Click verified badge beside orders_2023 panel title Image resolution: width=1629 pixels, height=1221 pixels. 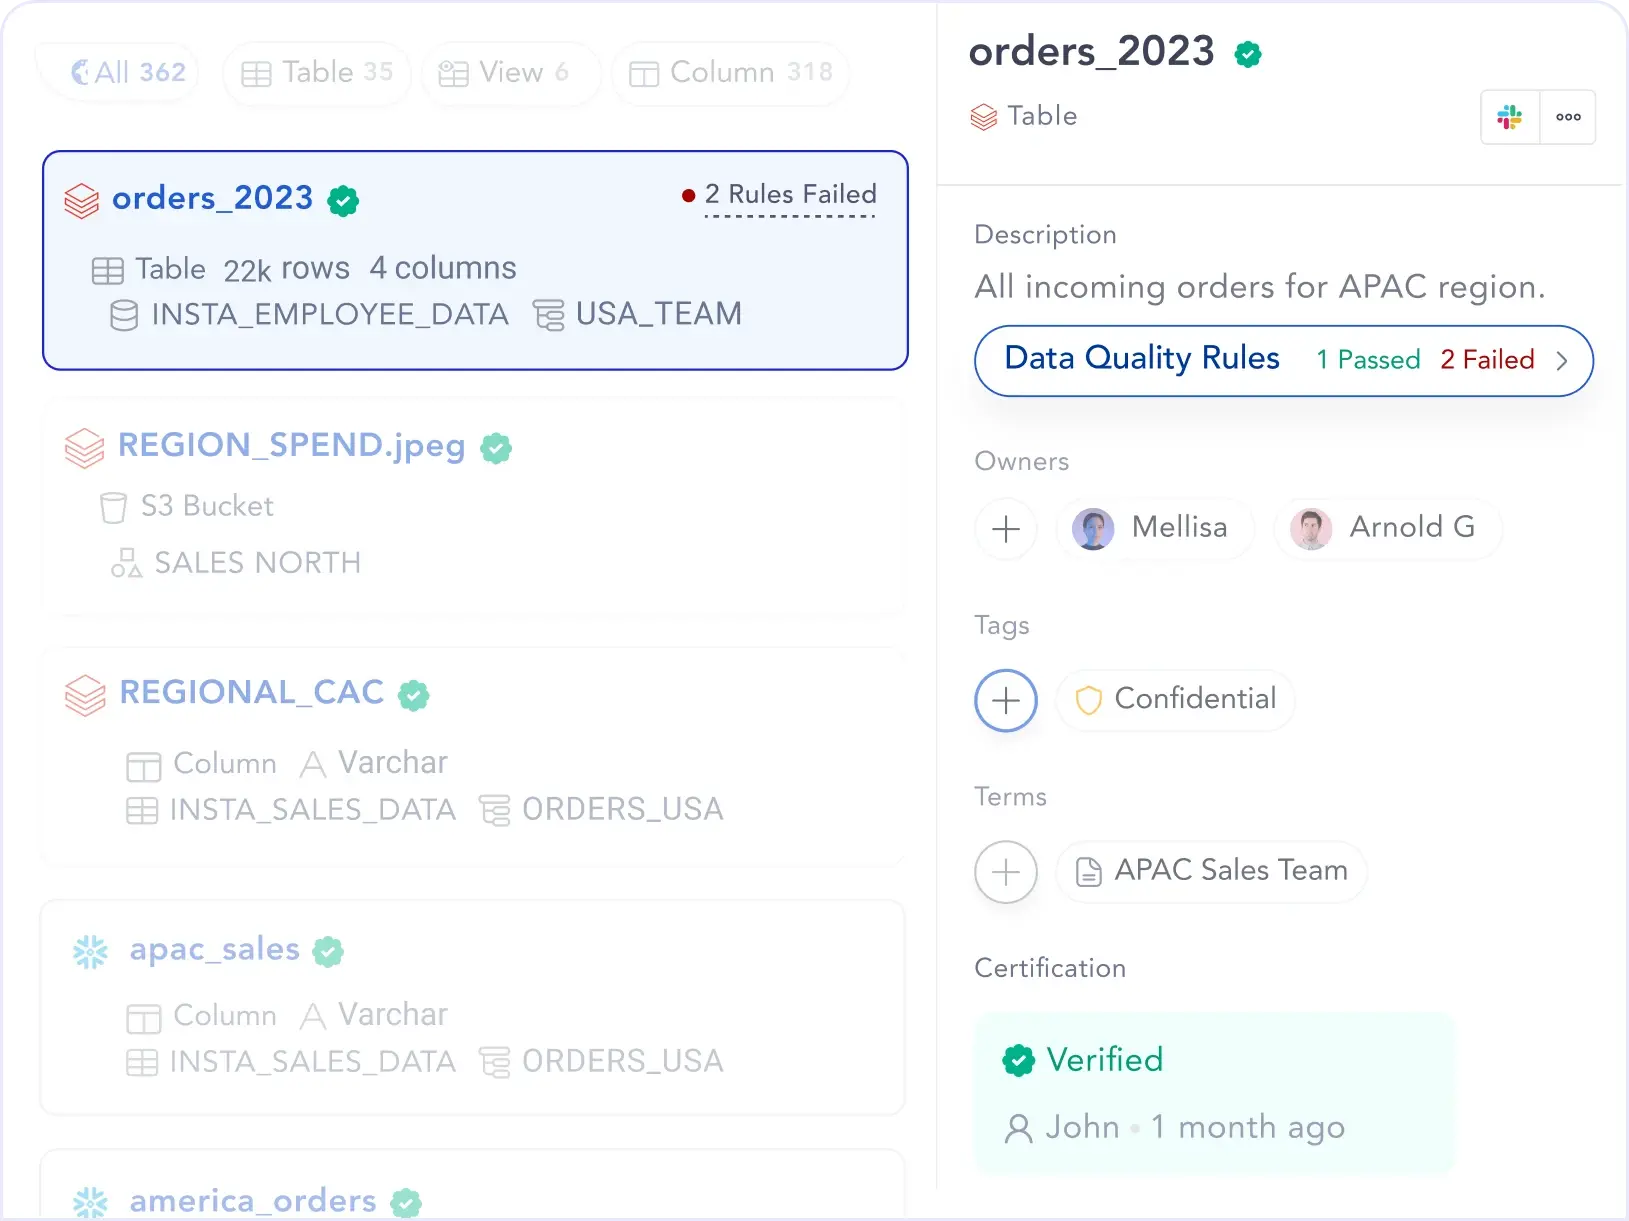click(1248, 54)
